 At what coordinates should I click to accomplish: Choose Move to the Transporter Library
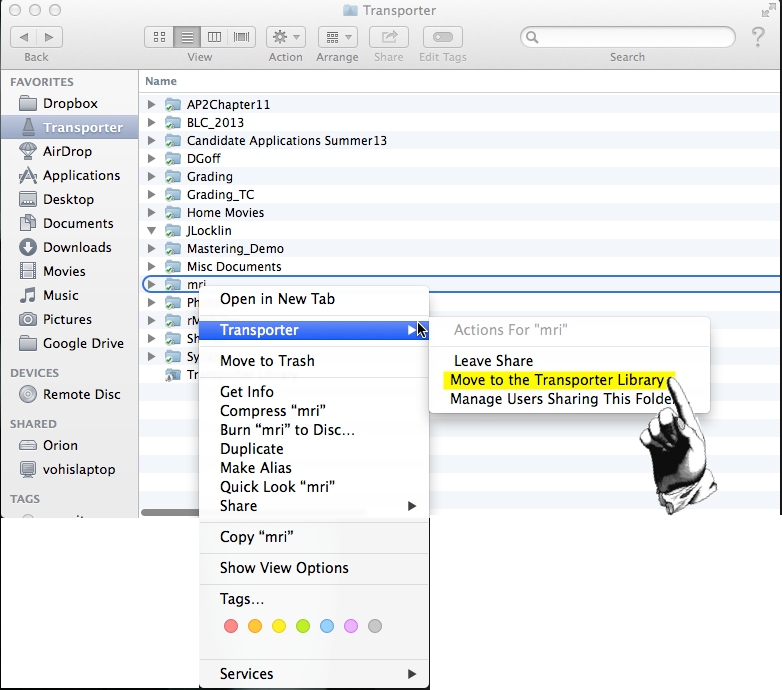click(569, 380)
